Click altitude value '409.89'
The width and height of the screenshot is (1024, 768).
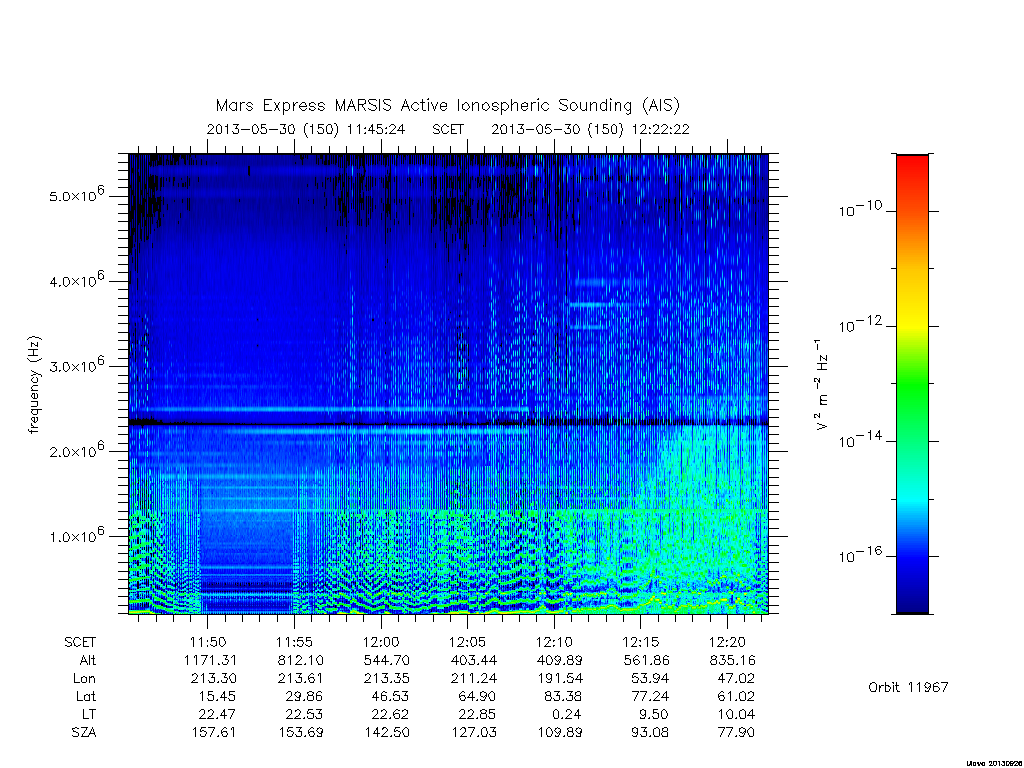560,660
